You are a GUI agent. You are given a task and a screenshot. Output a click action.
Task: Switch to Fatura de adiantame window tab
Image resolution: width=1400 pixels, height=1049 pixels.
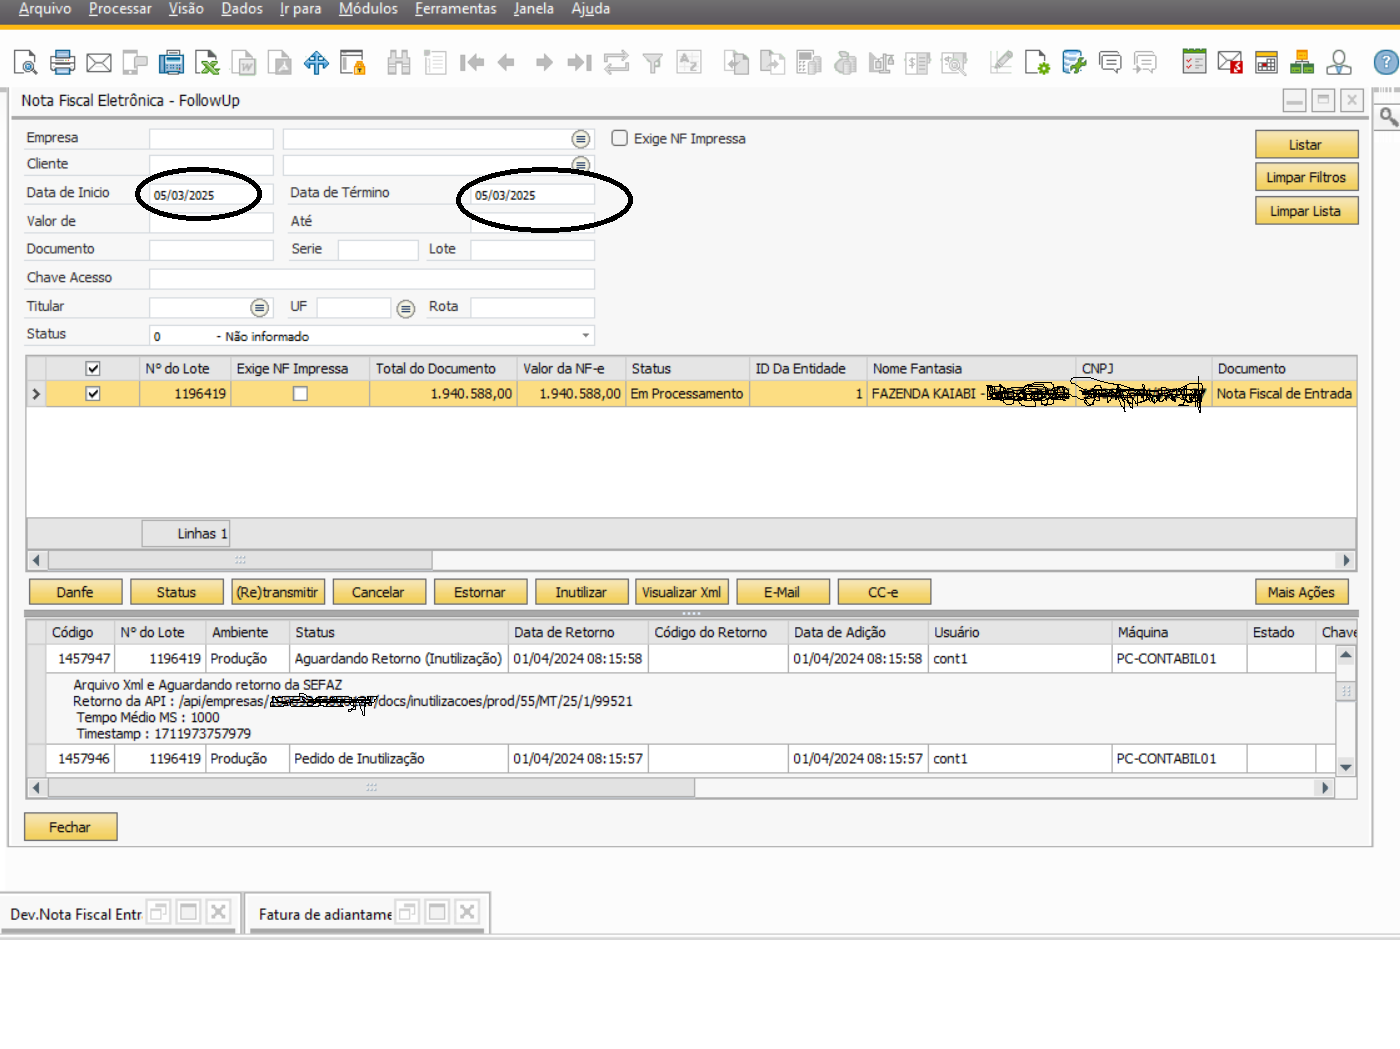(325, 914)
